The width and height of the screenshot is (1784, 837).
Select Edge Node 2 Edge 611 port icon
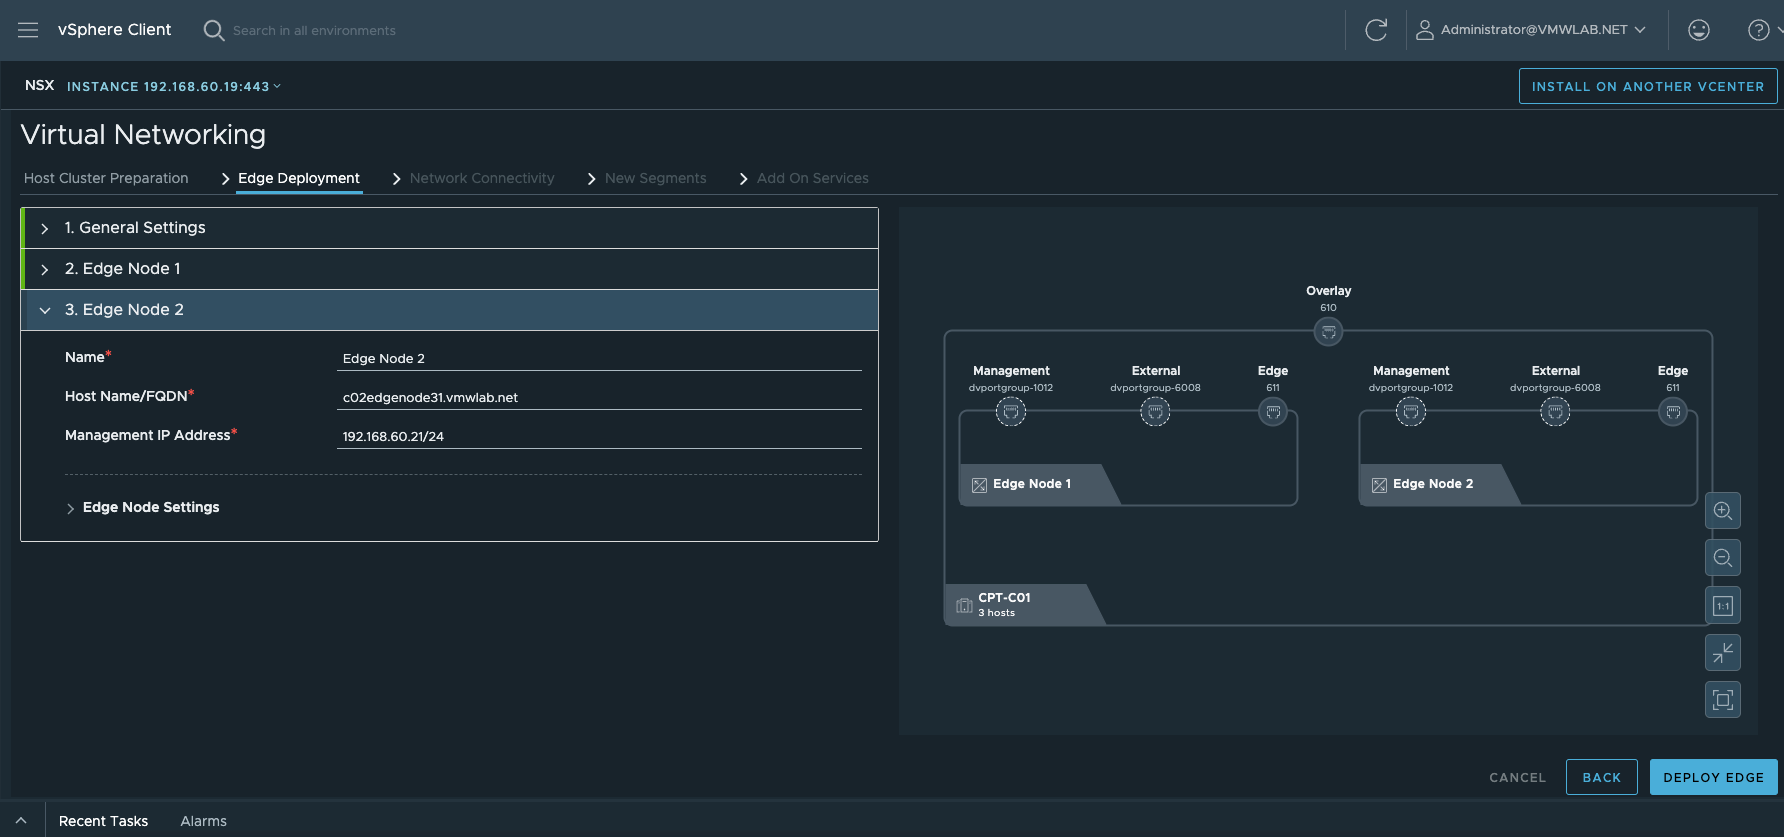coord(1673,412)
